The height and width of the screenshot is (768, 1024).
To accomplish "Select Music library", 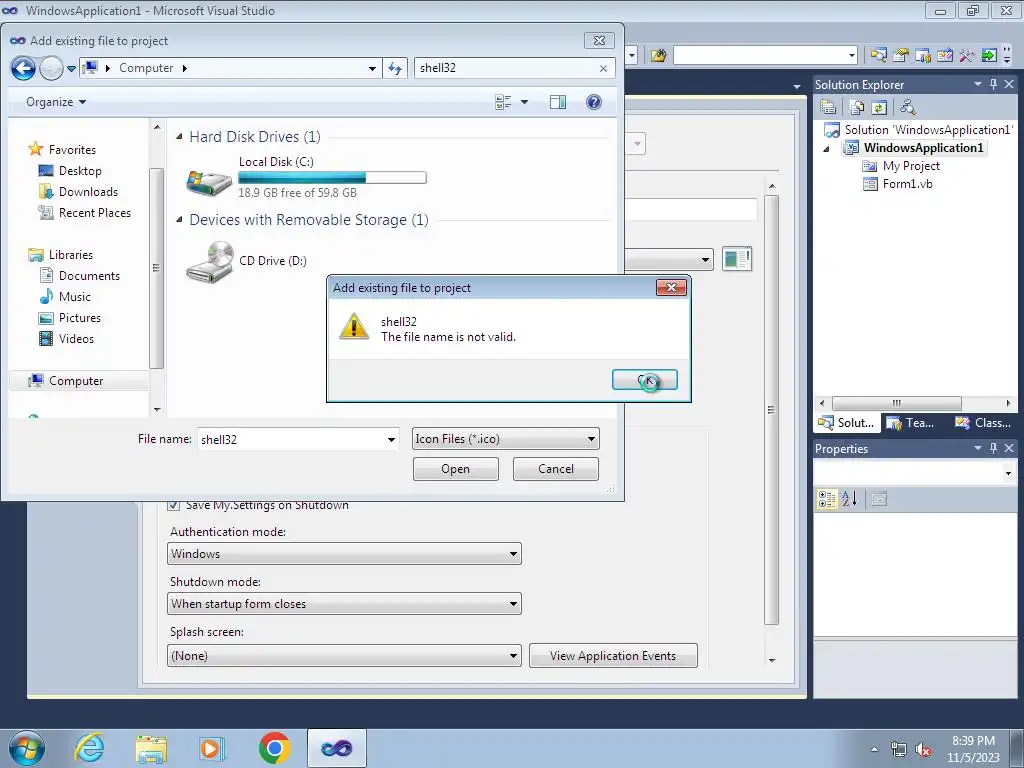I will 65,296.
